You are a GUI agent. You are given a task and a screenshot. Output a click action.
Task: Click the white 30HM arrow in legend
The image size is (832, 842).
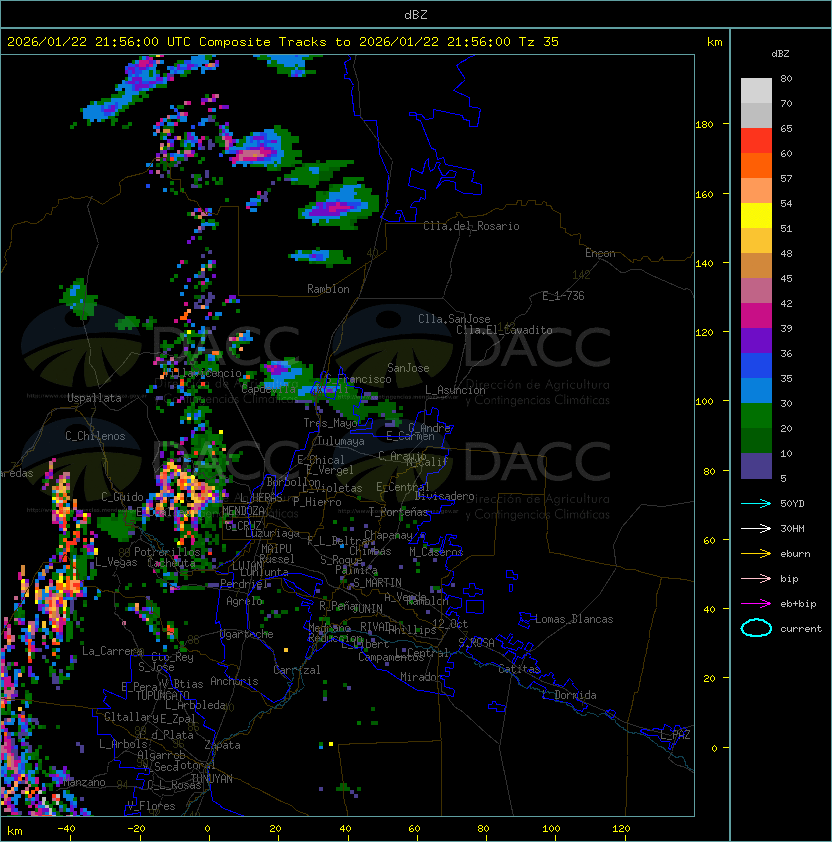(x=756, y=528)
